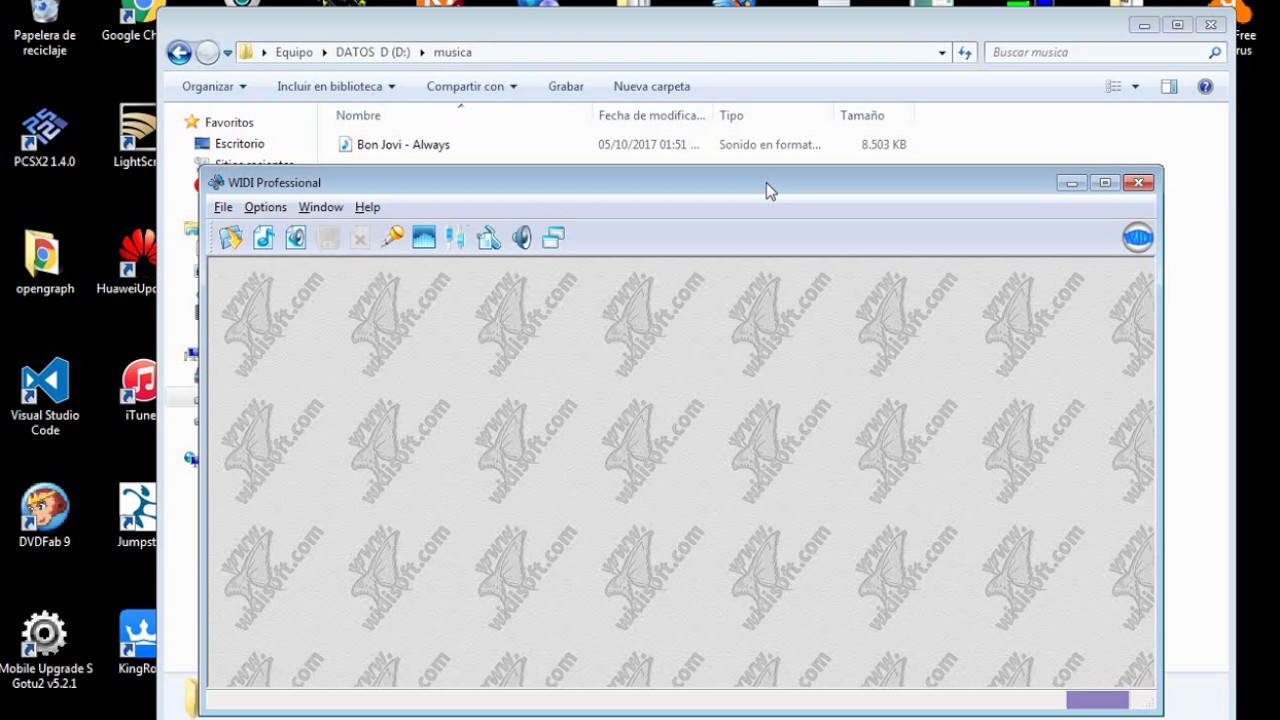1280x720 pixels.
Task: Click the opengraph desktop icon
Action: [x=44, y=263]
